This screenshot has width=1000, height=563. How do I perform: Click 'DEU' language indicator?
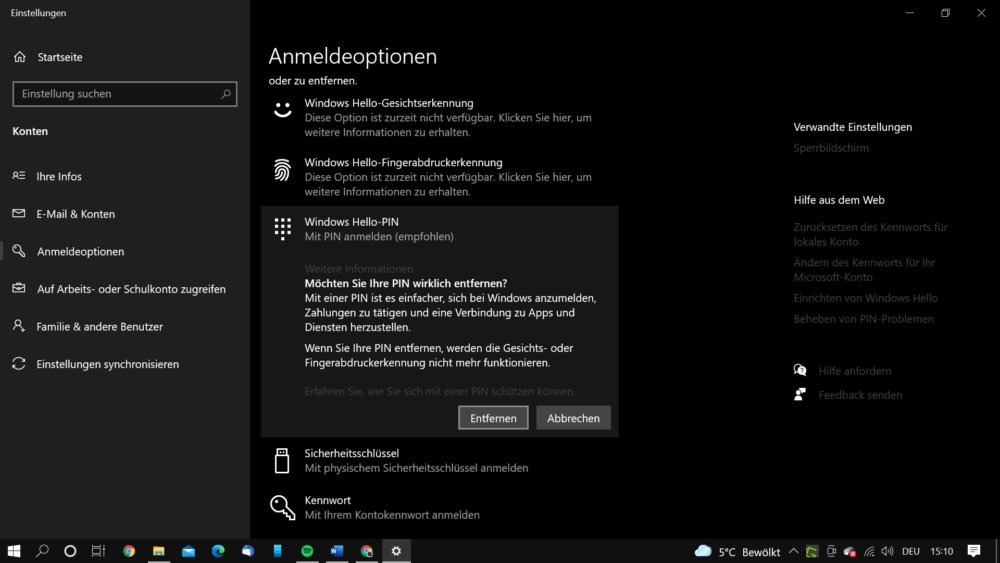911,552
